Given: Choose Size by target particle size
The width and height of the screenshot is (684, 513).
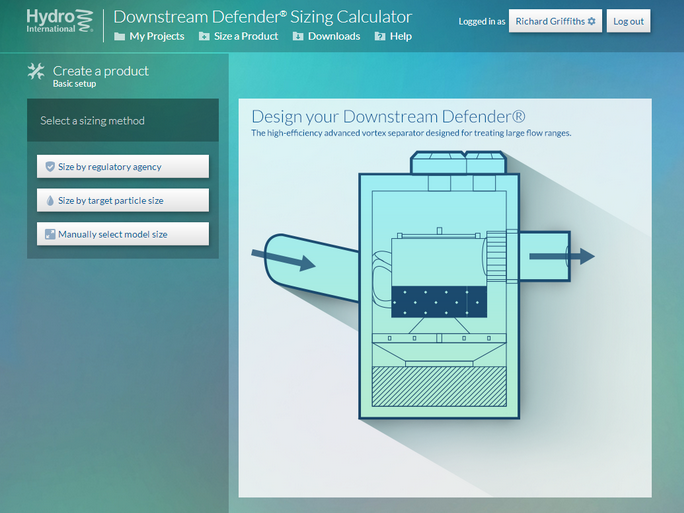Looking at the screenshot, I should [x=123, y=200].
